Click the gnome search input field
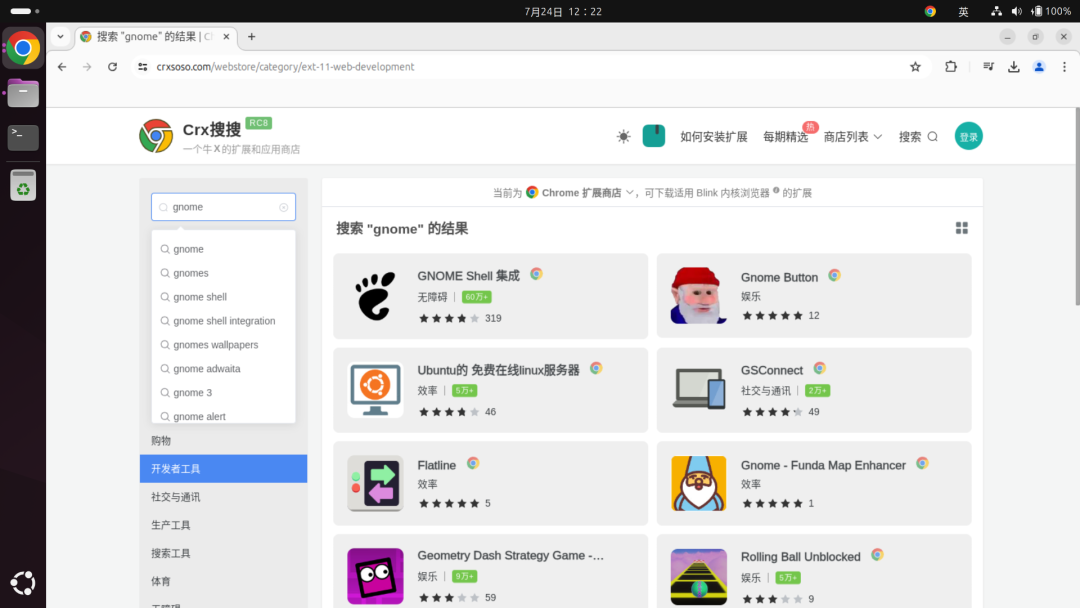 pyautogui.click(x=223, y=207)
